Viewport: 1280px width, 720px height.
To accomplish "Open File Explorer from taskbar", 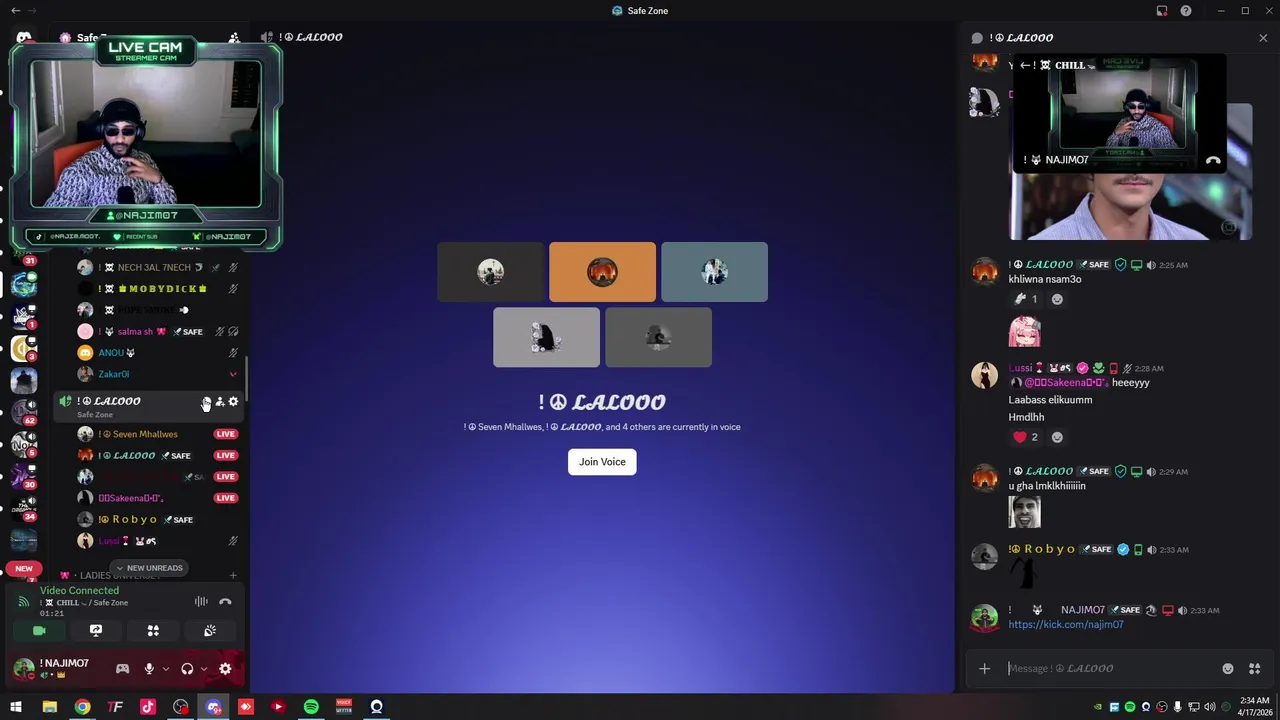I will pos(49,707).
